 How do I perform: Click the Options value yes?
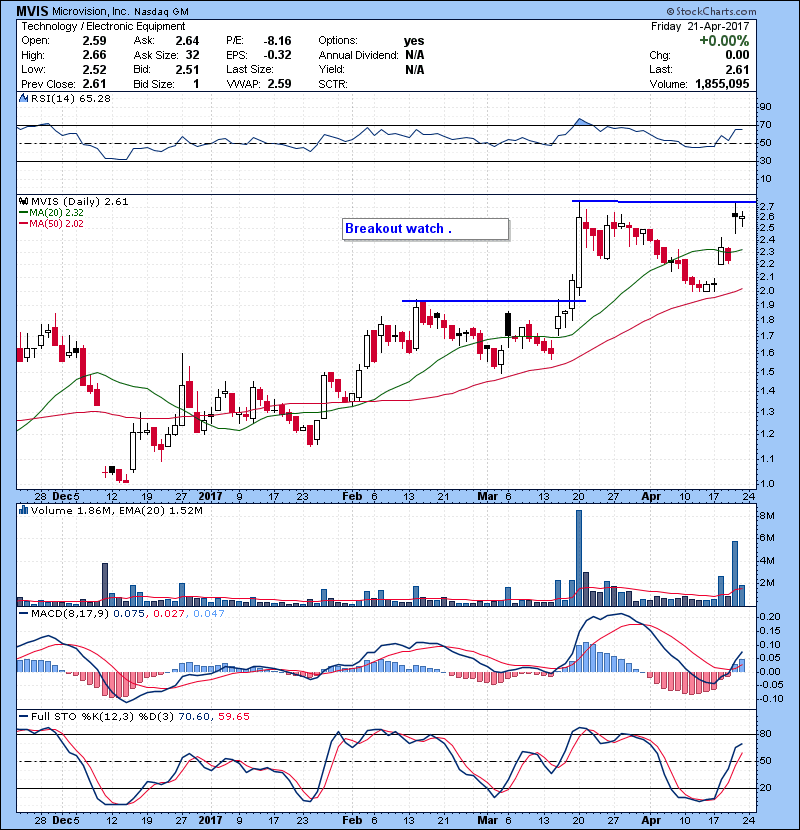pyautogui.click(x=414, y=41)
